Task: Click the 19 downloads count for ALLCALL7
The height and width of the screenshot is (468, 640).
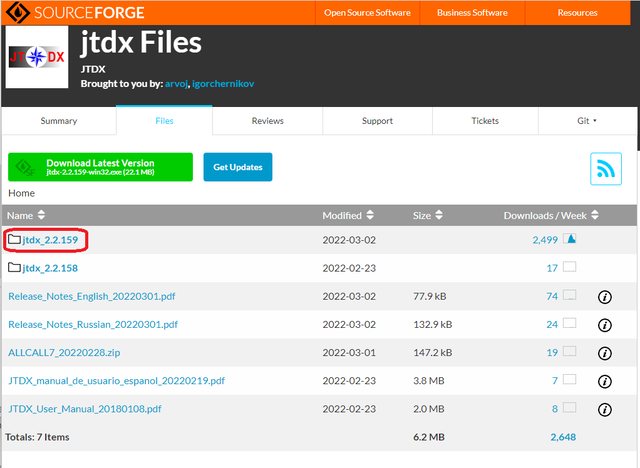Action: tap(552, 353)
